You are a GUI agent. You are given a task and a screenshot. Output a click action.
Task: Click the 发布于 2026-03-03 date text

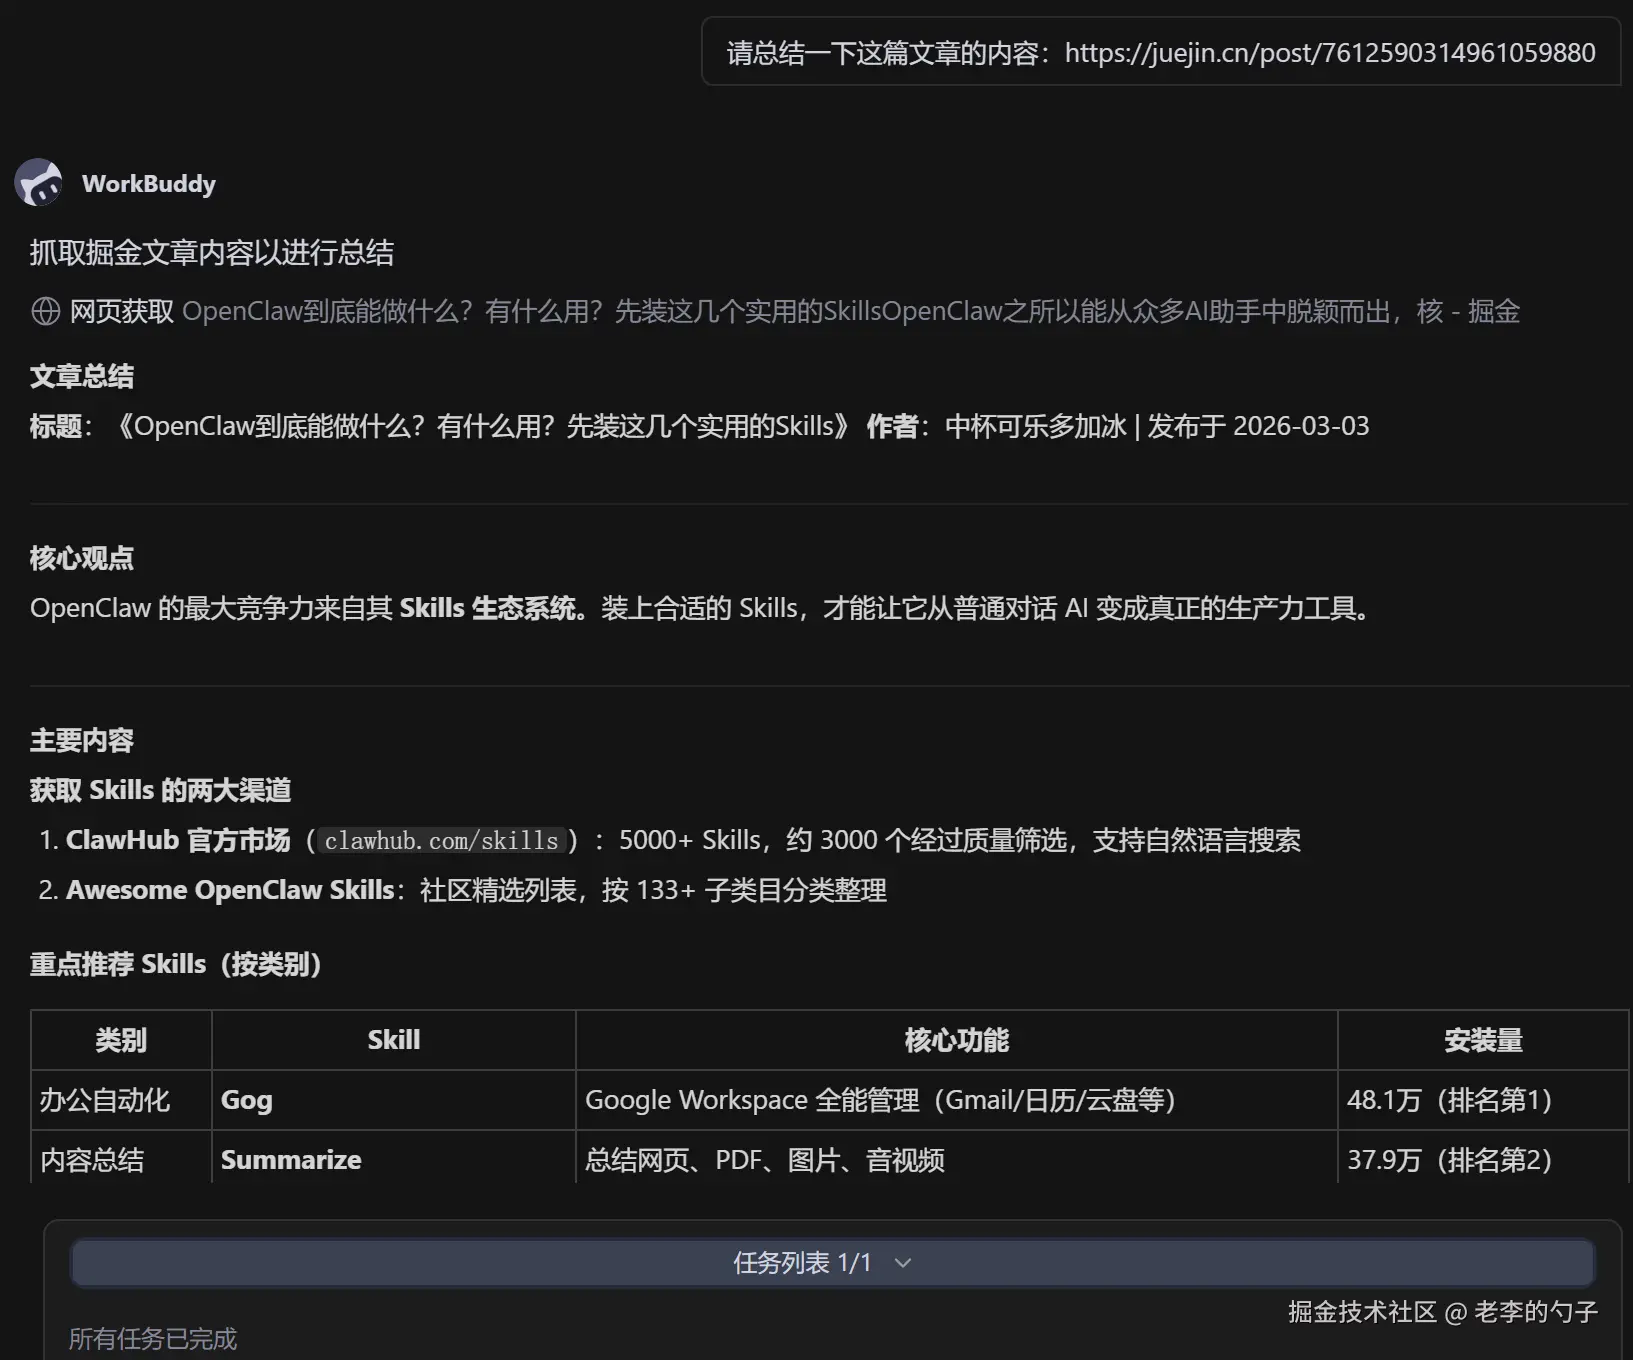1258,426
